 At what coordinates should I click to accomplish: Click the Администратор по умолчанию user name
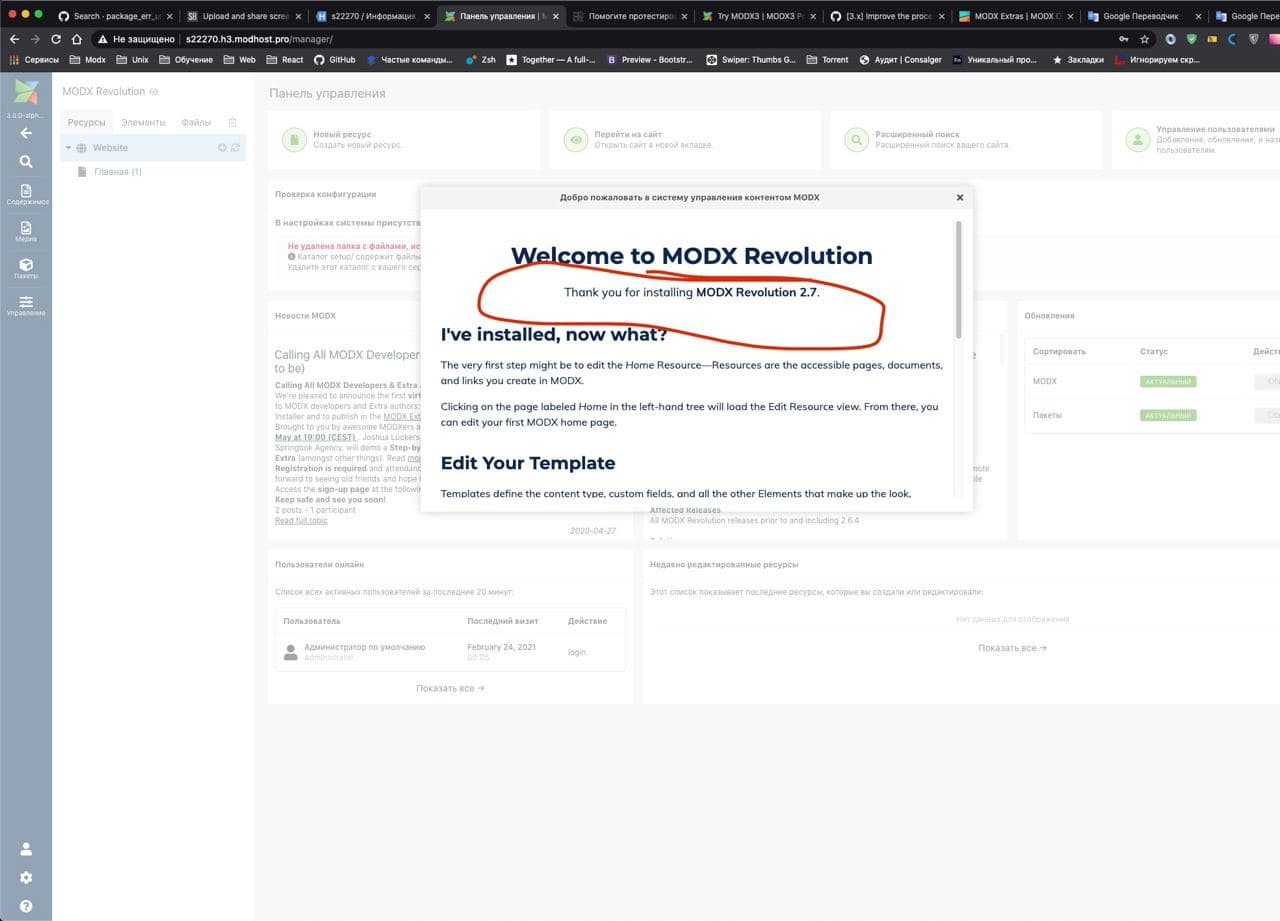(364, 647)
